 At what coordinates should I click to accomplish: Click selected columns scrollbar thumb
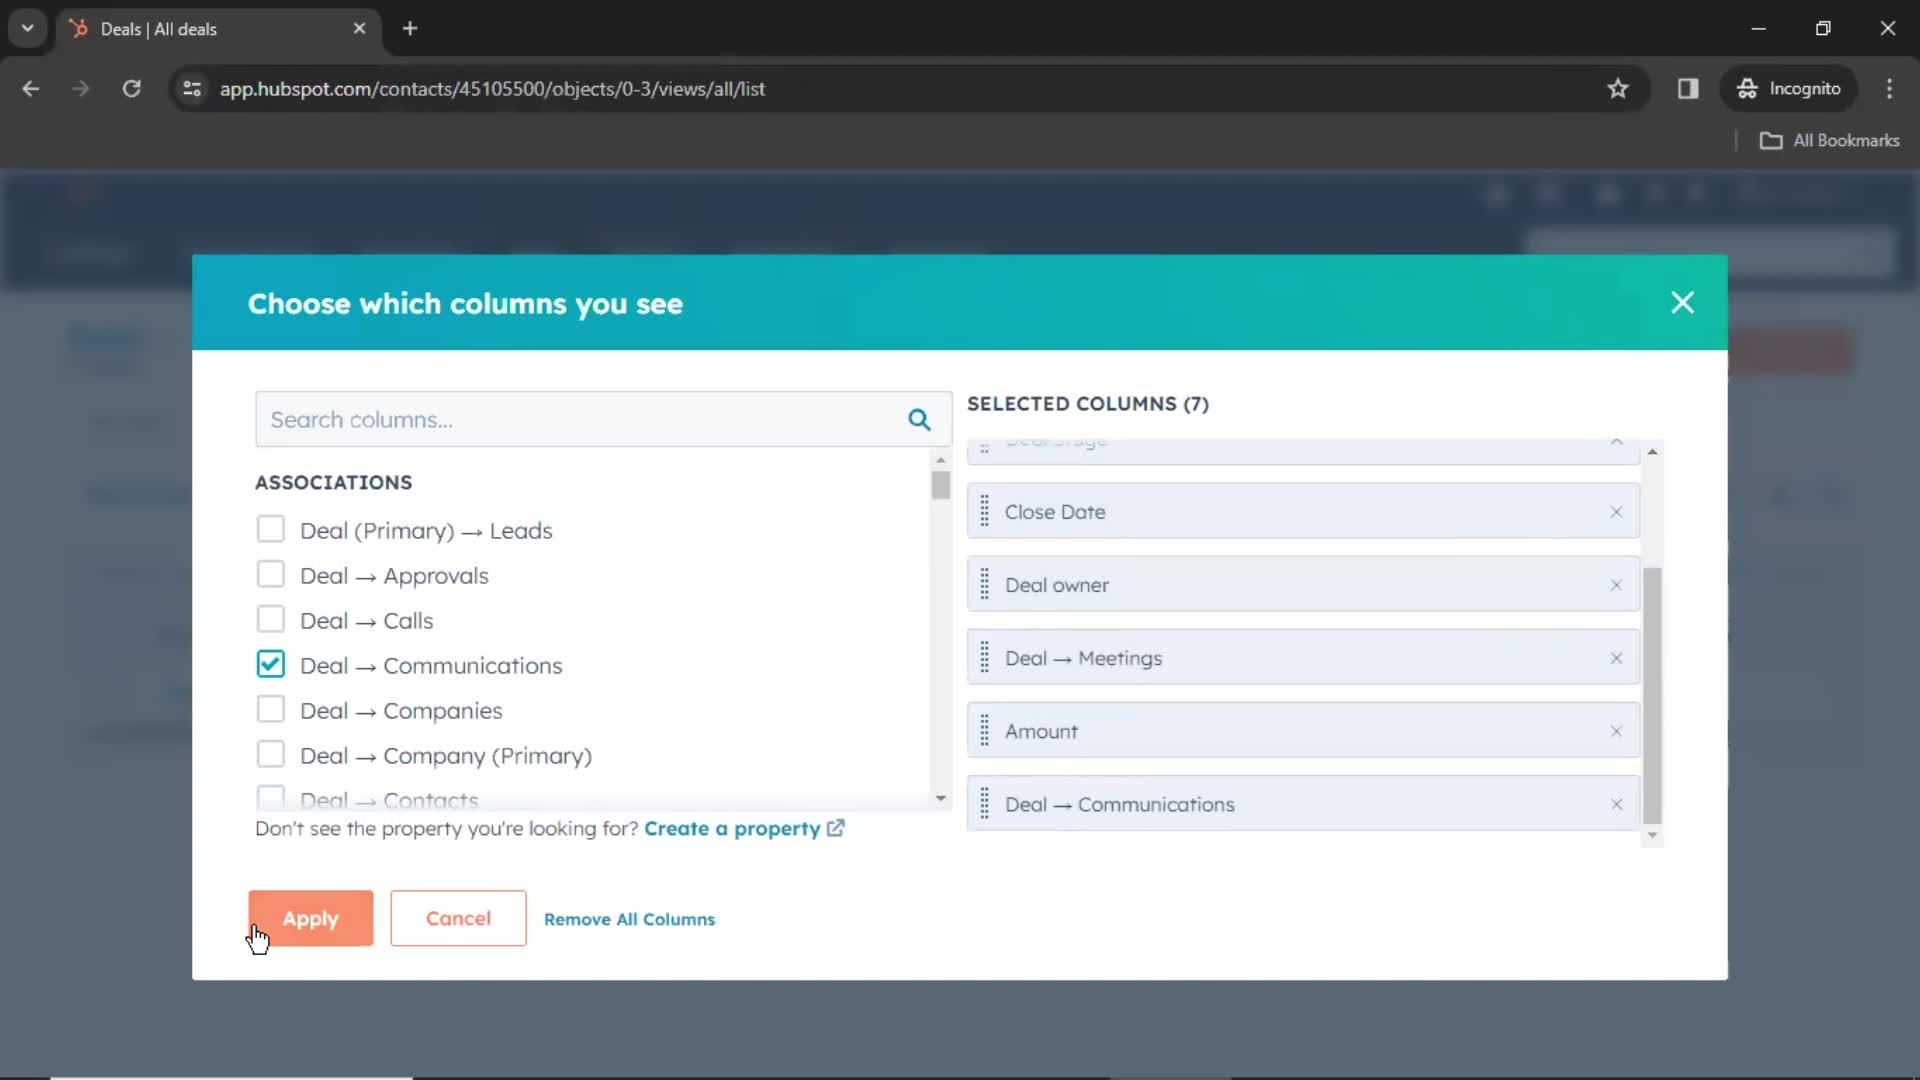click(x=1652, y=695)
